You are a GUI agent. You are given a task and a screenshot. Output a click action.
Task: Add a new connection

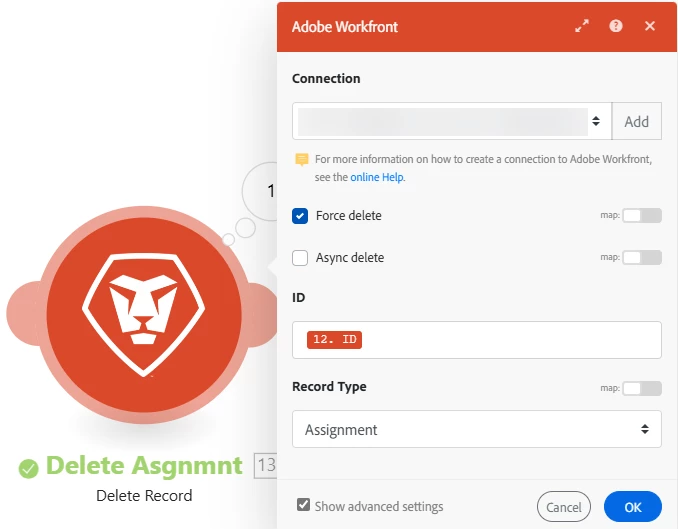pos(636,121)
